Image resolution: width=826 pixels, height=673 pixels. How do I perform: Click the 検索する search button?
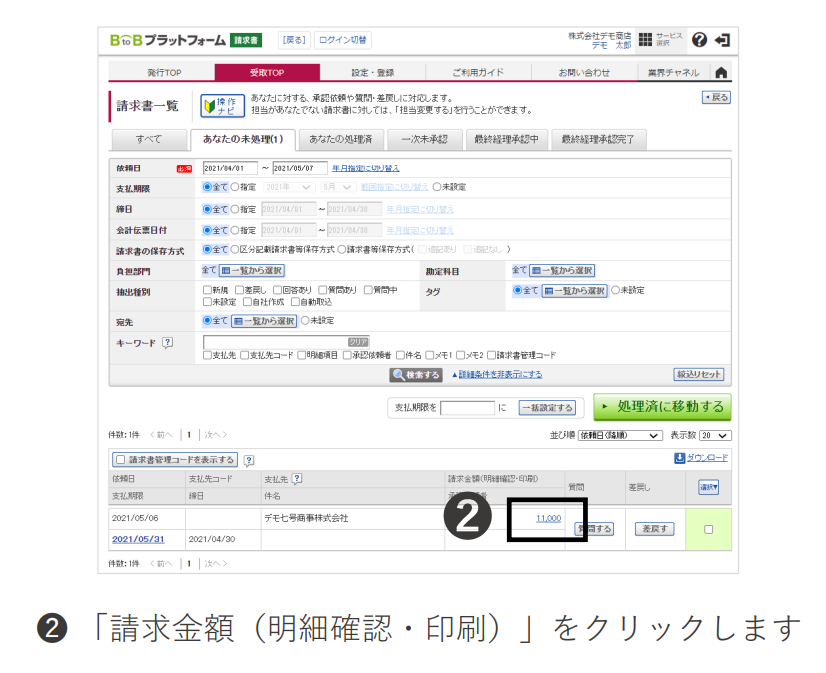pos(417,374)
